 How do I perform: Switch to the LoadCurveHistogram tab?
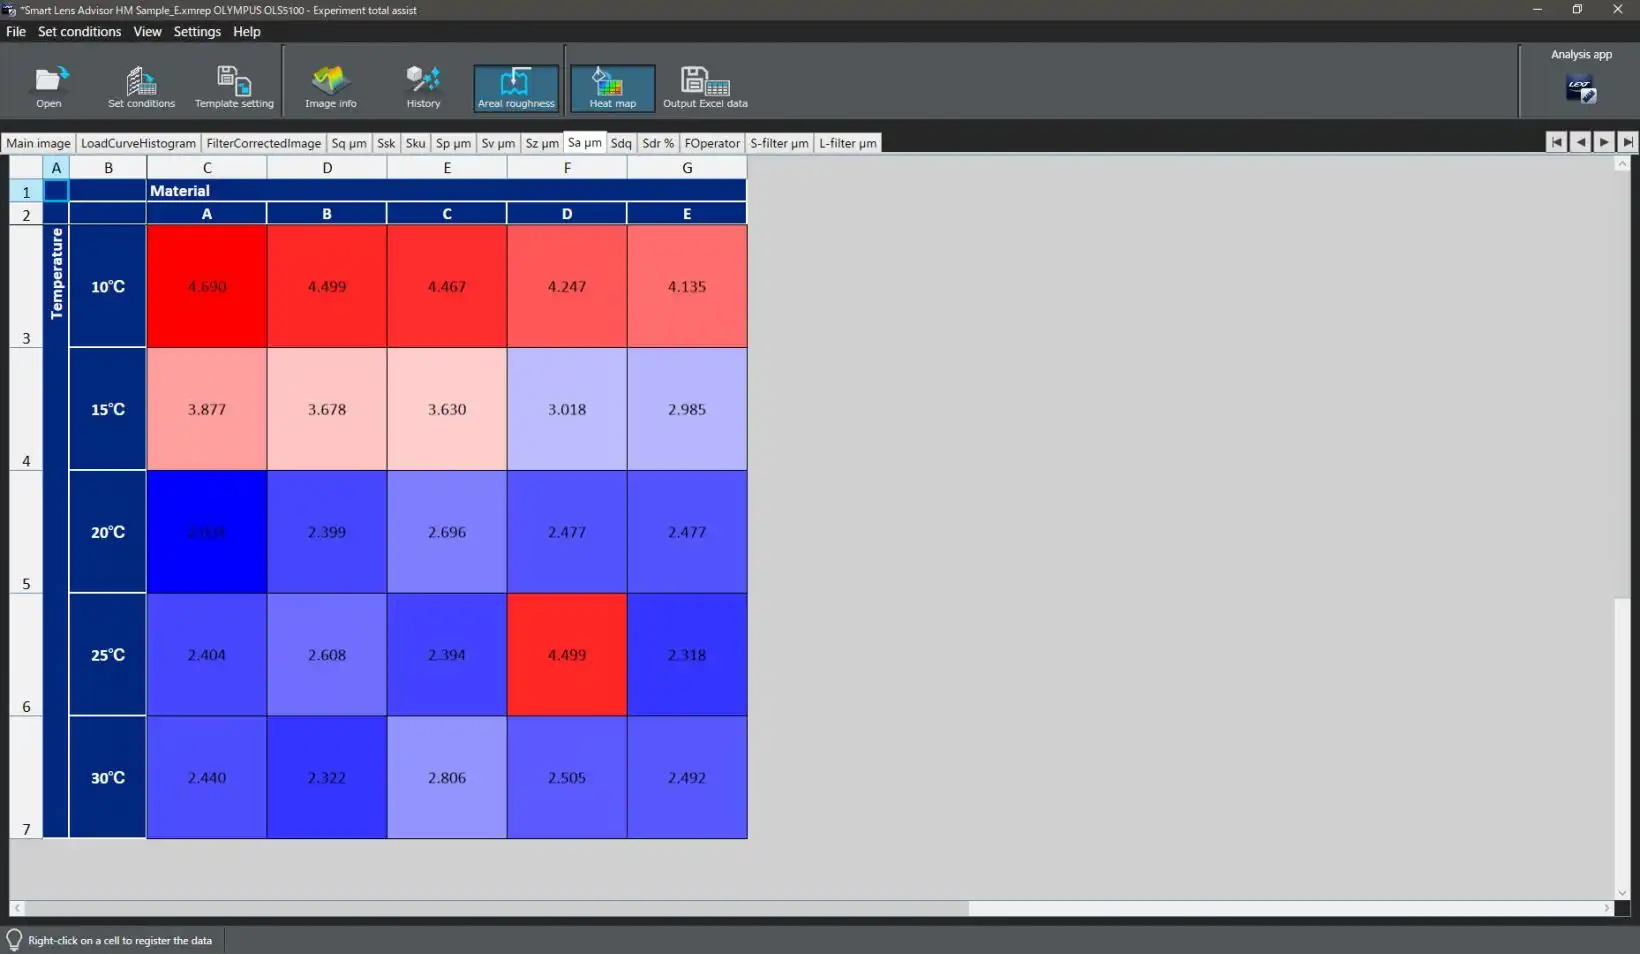(138, 143)
